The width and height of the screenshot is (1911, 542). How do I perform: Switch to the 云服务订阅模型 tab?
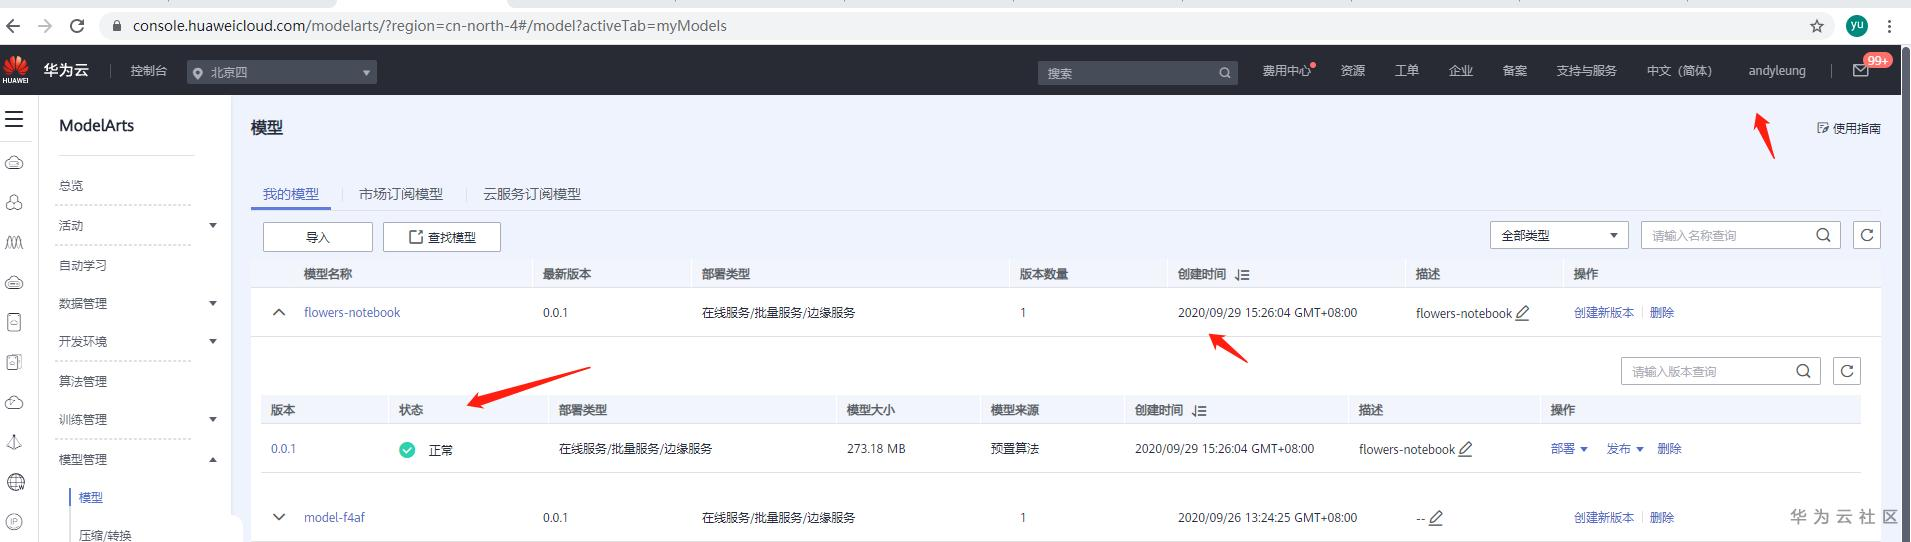(x=532, y=194)
